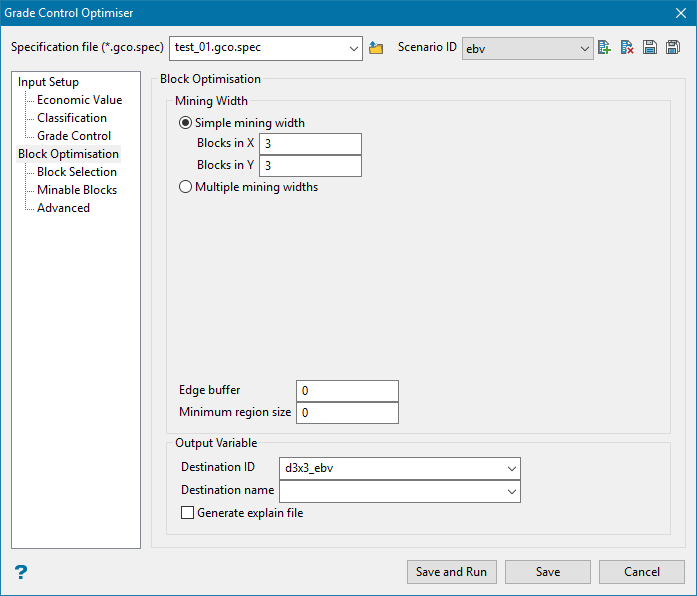The width and height of the screenshot is (697, 596).
Task: Select Minable Blocks tree item
Action: tap(77, 190)
